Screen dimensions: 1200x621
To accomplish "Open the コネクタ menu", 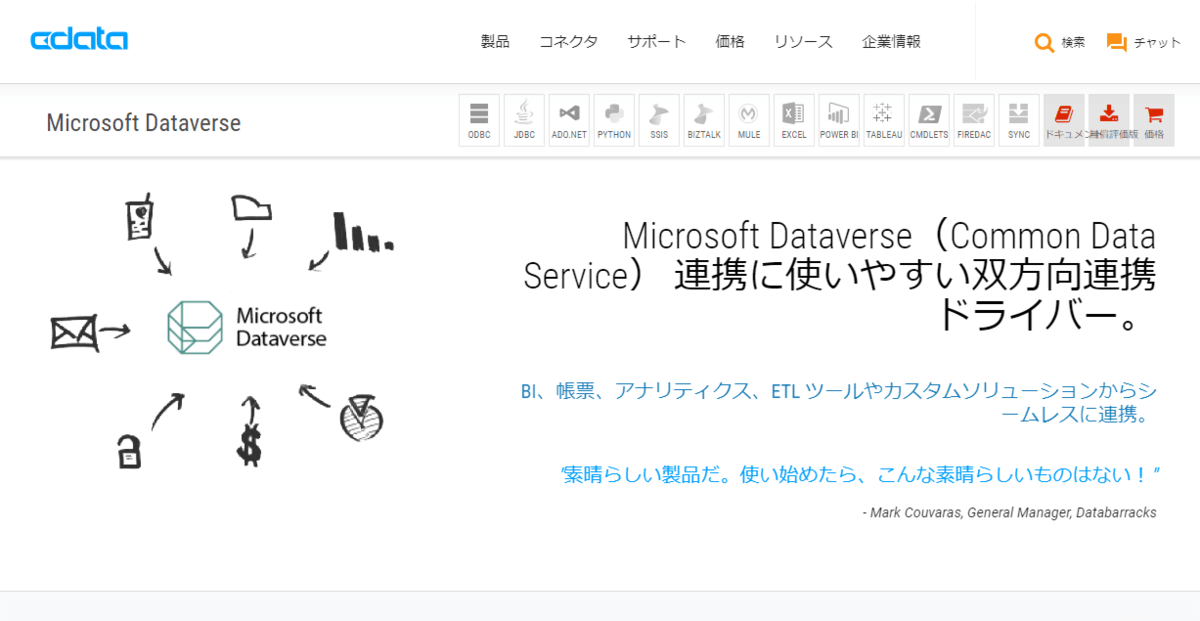I will click(x=568, y=41).
